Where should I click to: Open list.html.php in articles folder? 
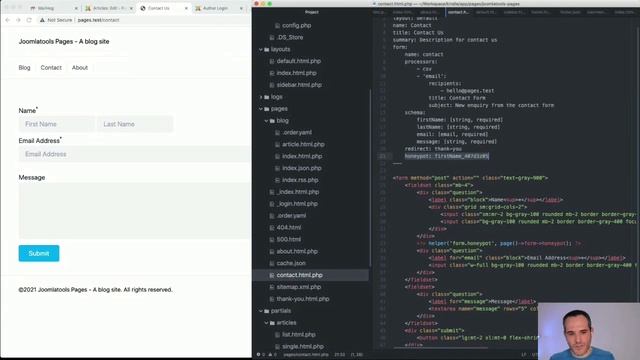click(x=298, y=335)
